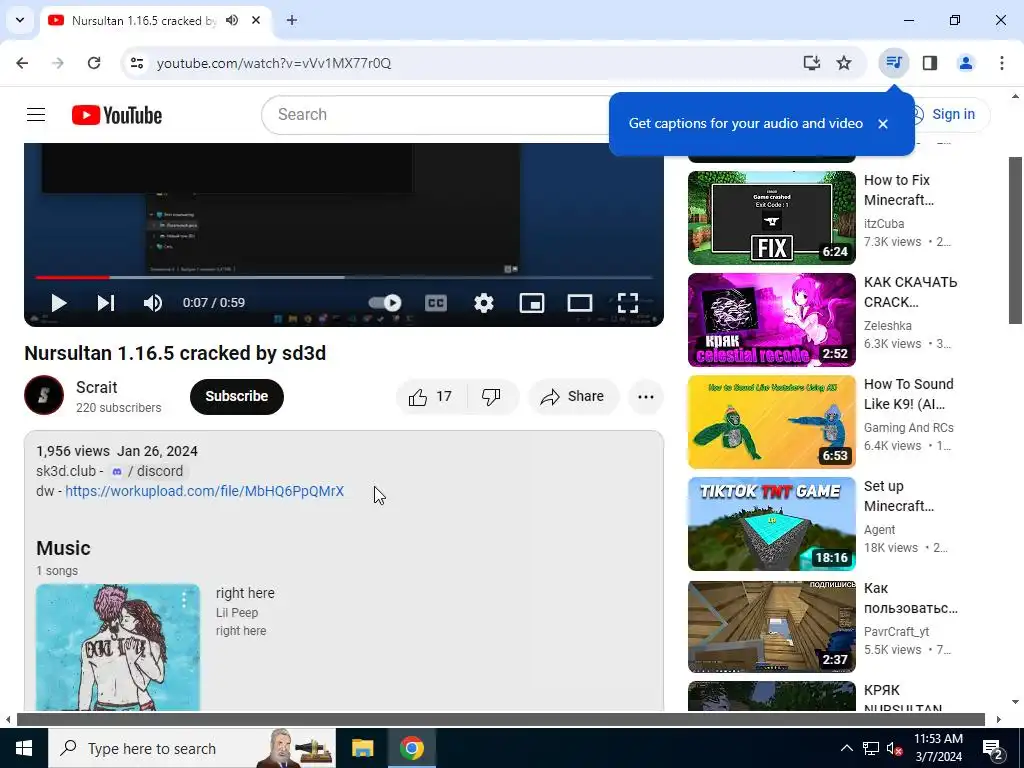This screenshot has width=1024, height=768.
Task: Share this video
Action: [x=573, y=396]
